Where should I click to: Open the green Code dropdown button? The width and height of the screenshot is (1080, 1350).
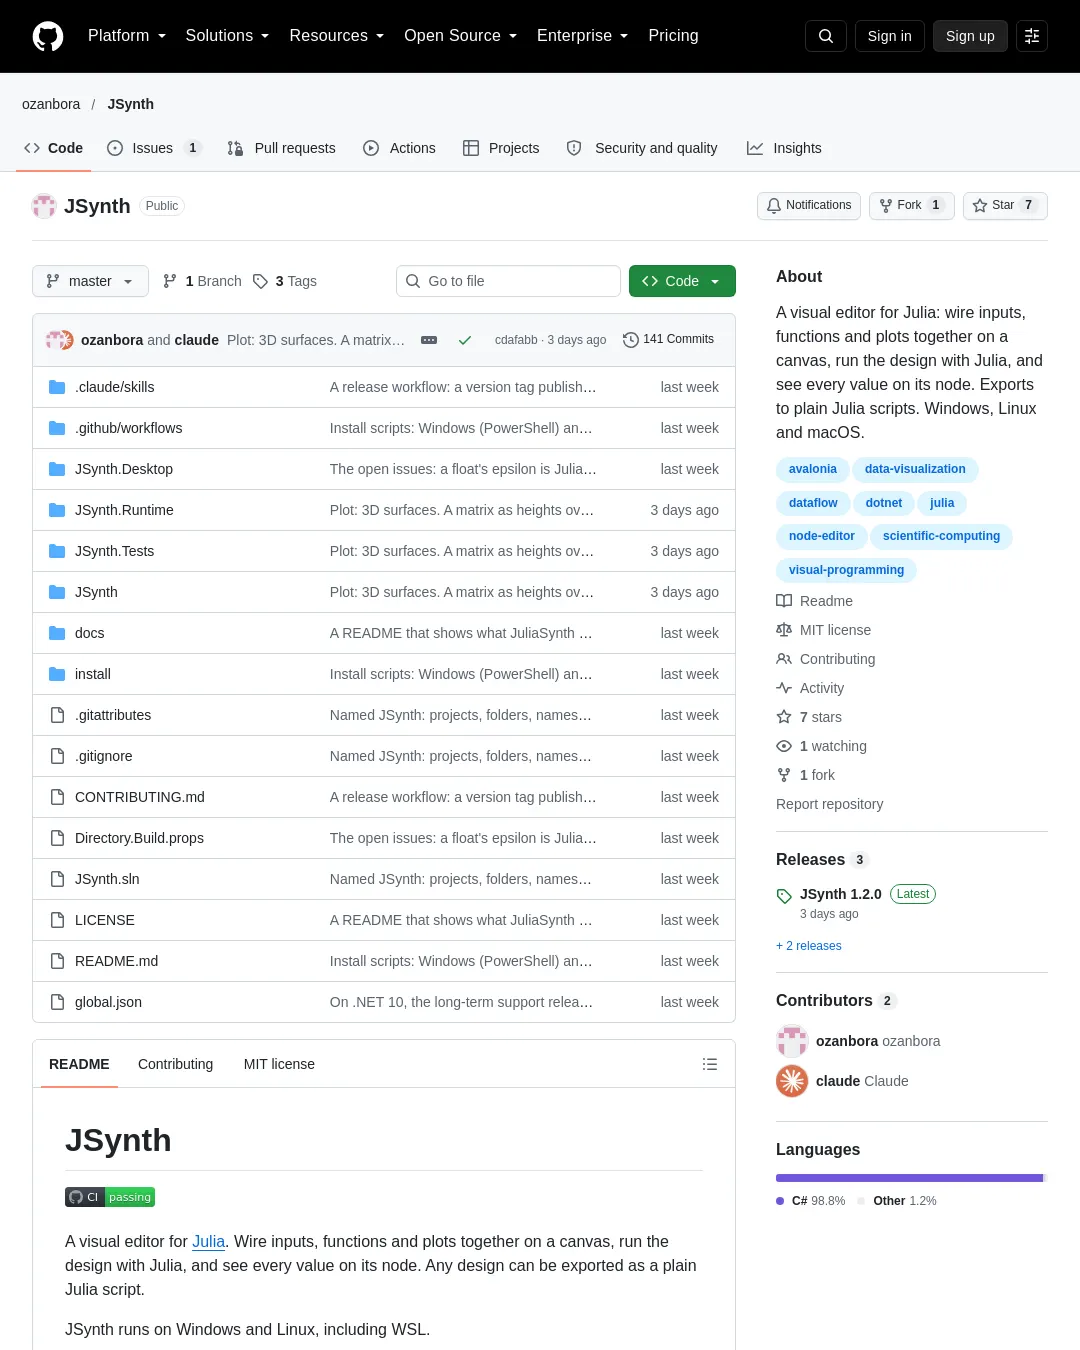[x=682, y=281]
